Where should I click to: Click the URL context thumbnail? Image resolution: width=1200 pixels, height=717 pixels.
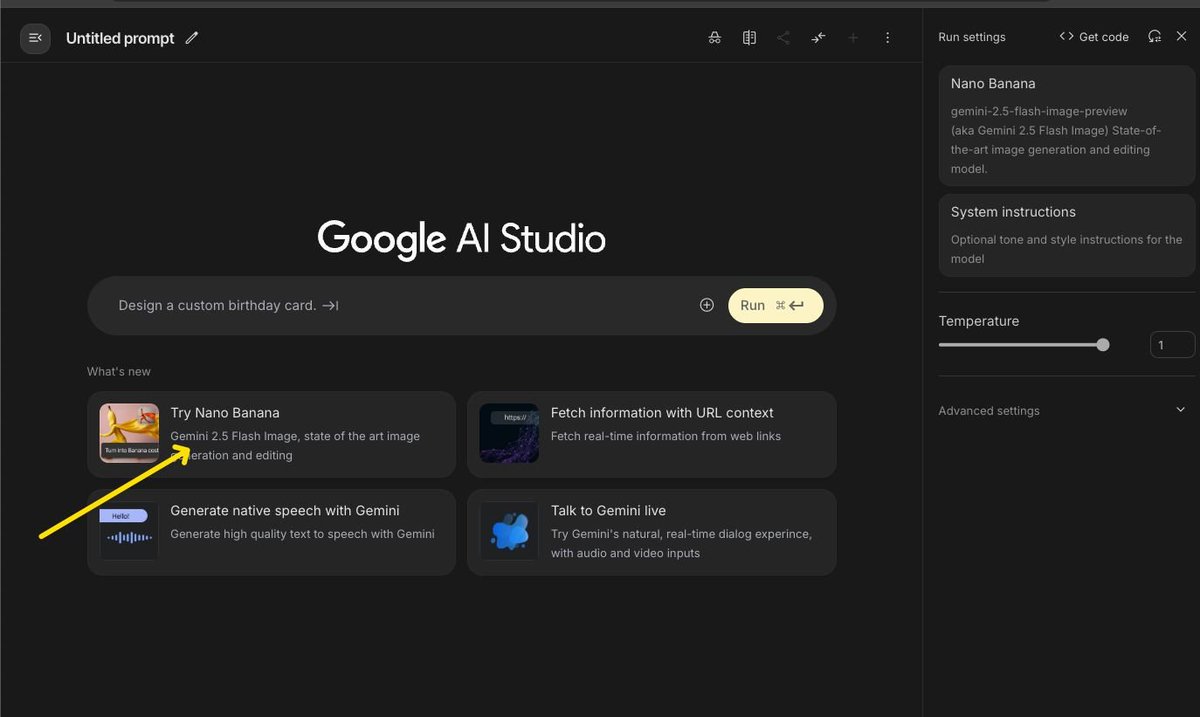509,433
